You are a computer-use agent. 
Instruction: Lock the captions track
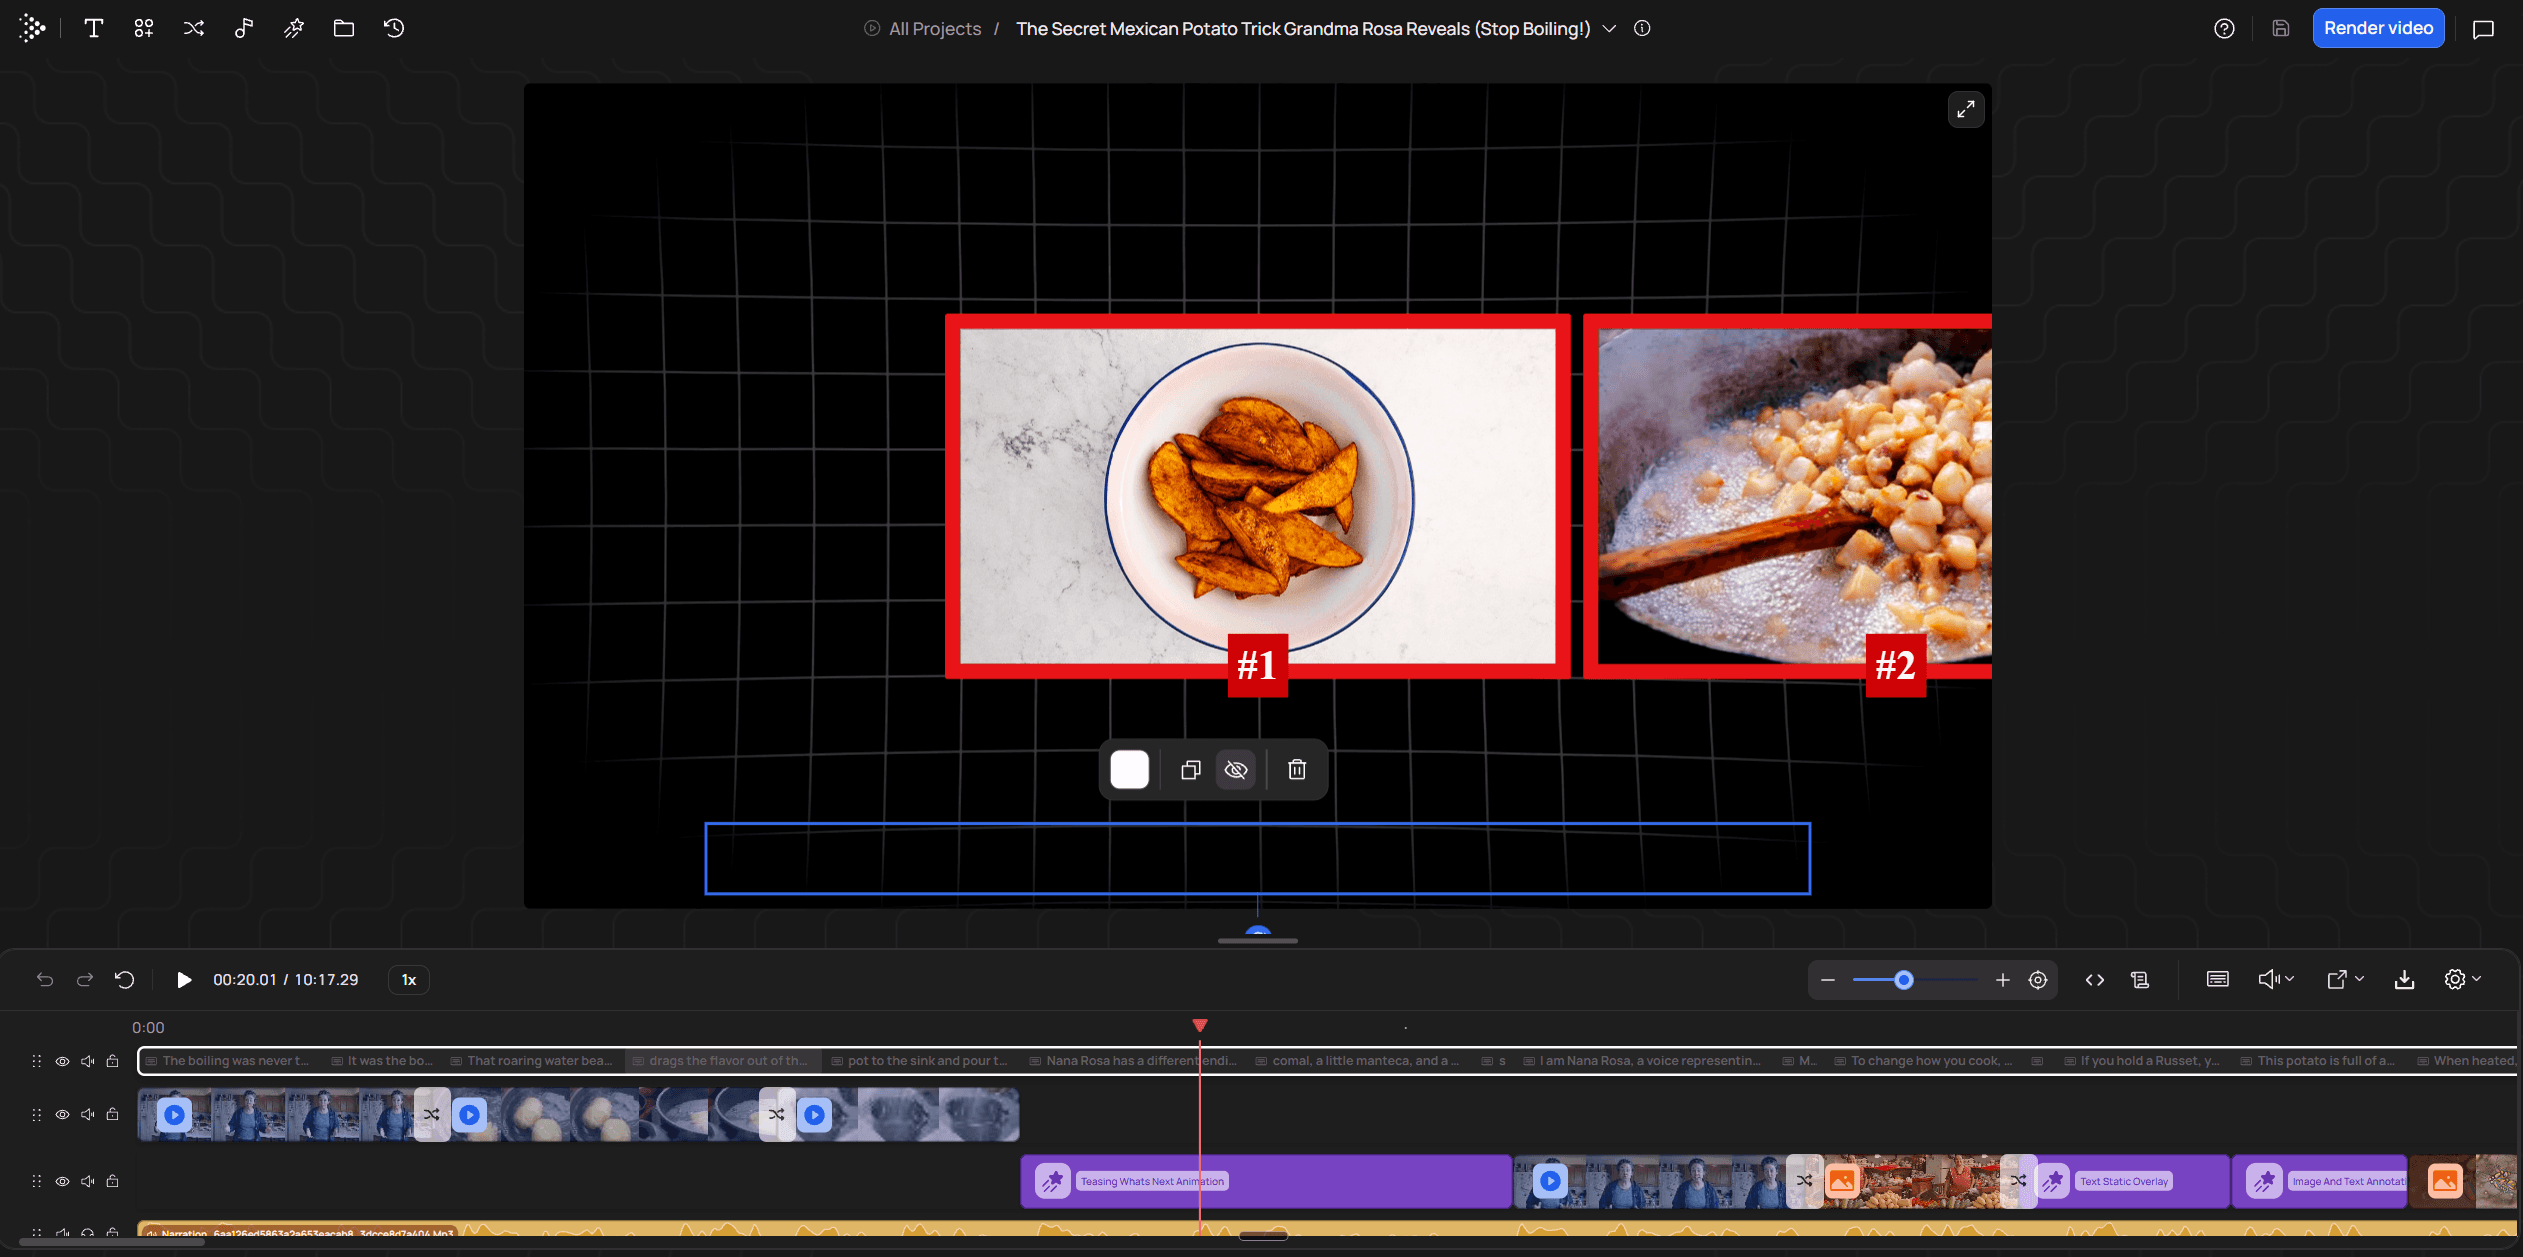tap(113, 1061)
